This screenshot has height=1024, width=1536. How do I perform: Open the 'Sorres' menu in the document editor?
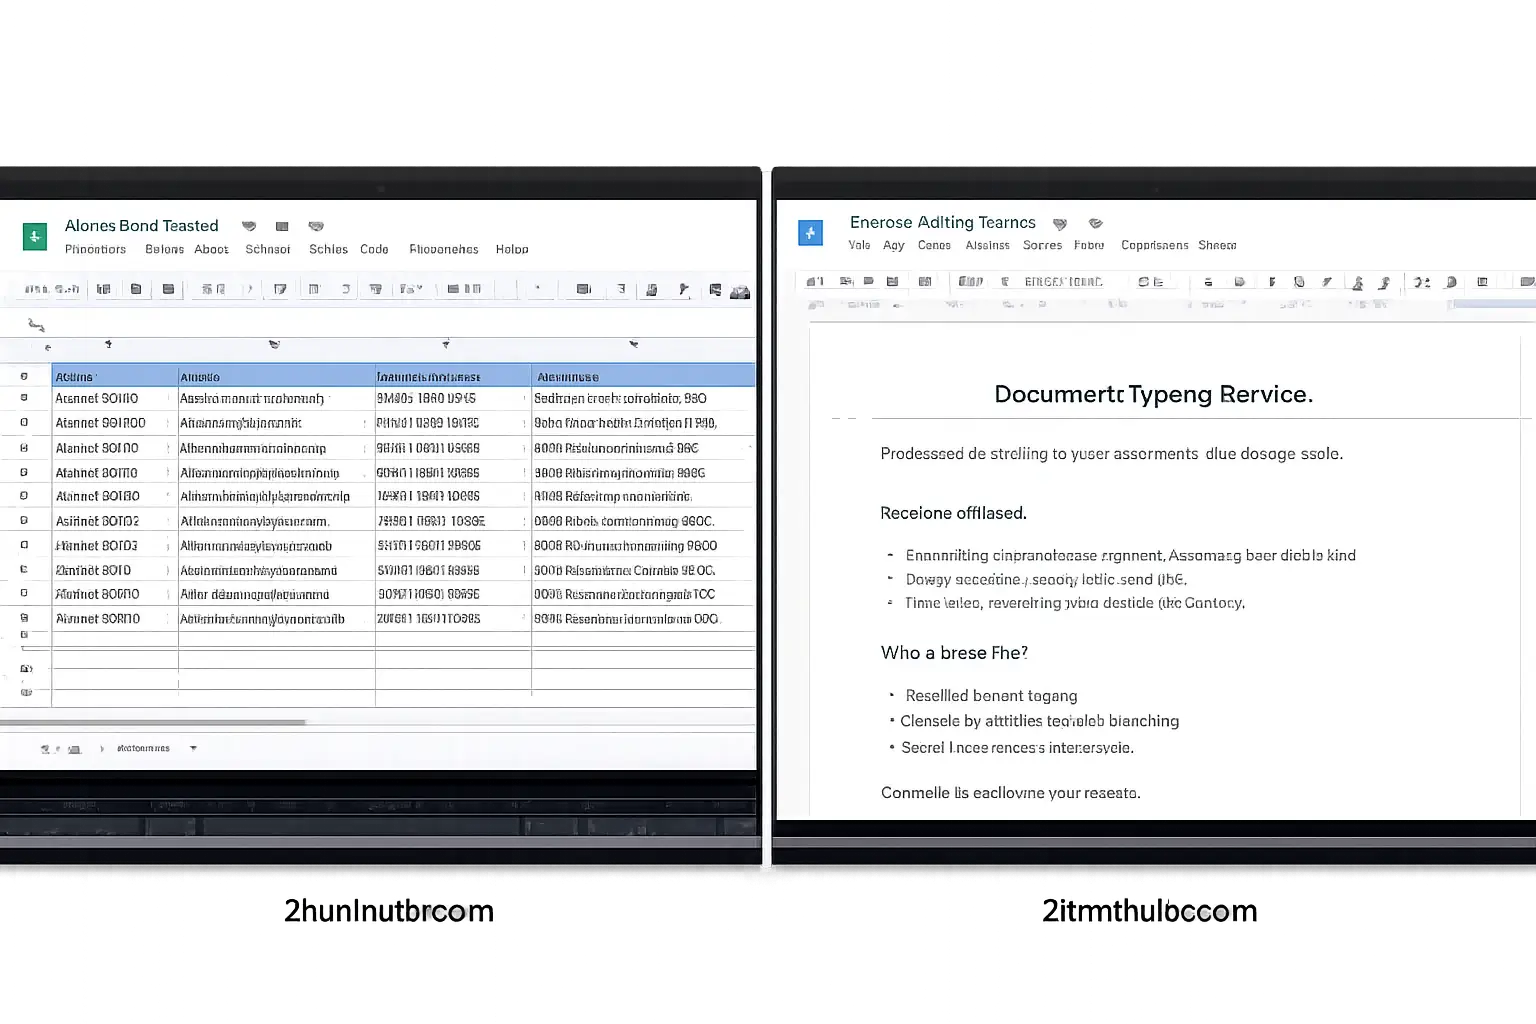(x=1042, y=245)
